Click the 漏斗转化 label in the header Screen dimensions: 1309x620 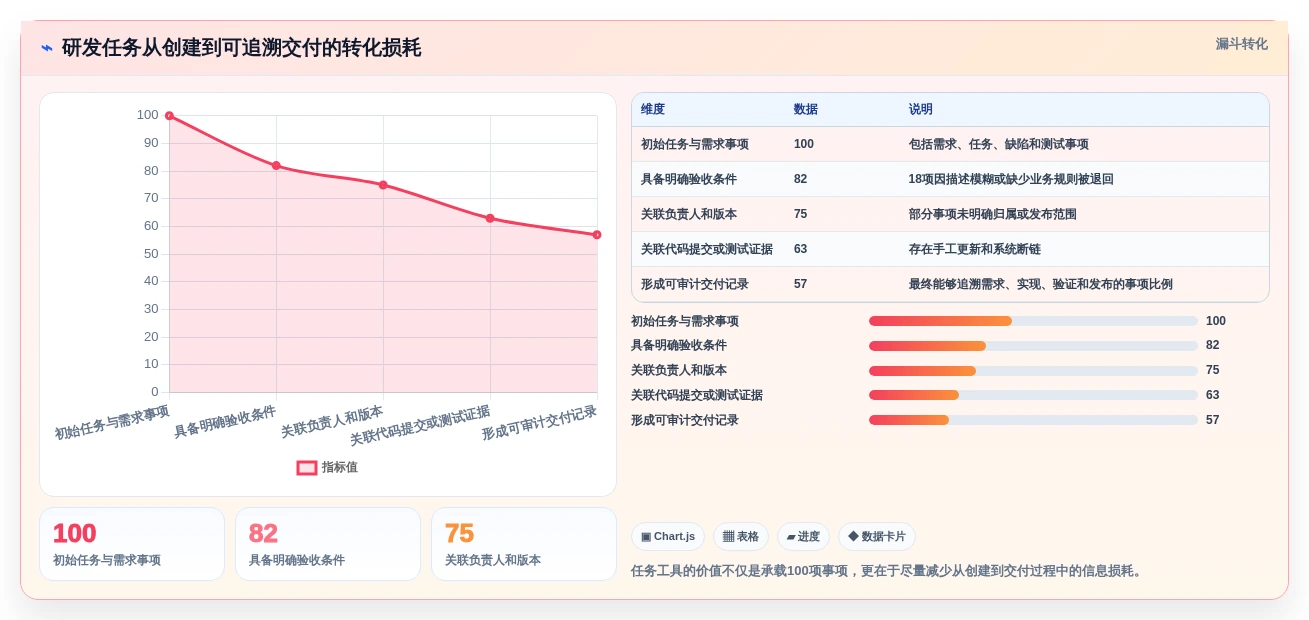[1241, 44]
